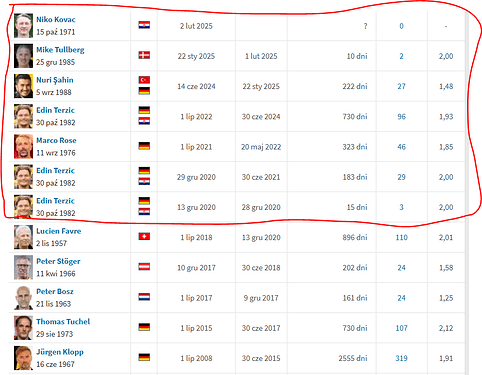482x375 pixels.
Task: Click the Swiss flag in Lucien Favre's row
Action: click(x=144, y=236)
